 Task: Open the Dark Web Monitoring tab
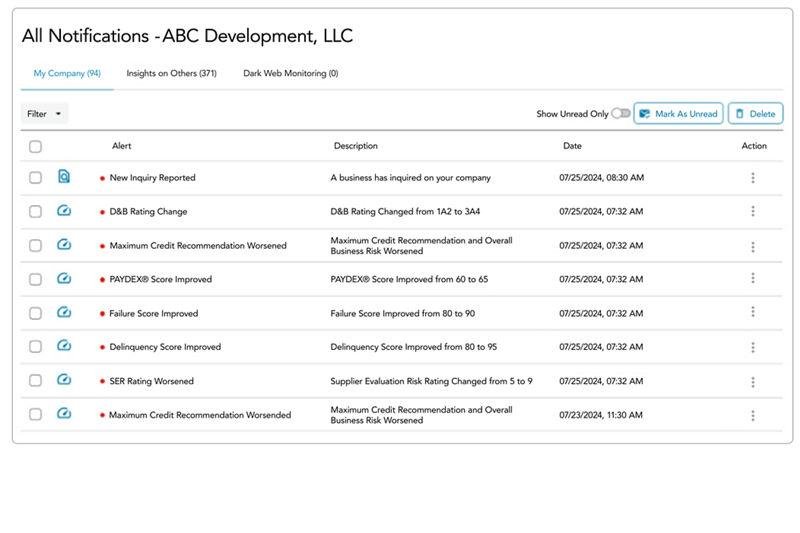click(x=290, y=73)
